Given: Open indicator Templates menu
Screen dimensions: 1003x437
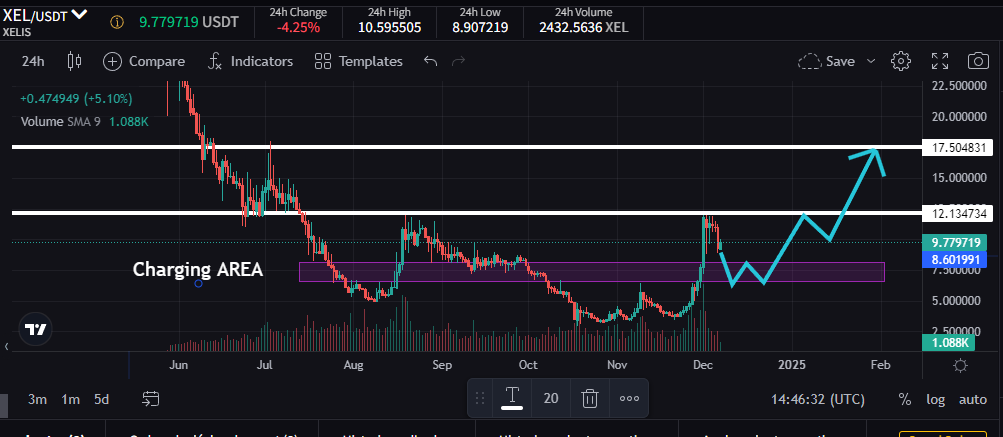Looking at the screenshot, I should pos(359,61).
